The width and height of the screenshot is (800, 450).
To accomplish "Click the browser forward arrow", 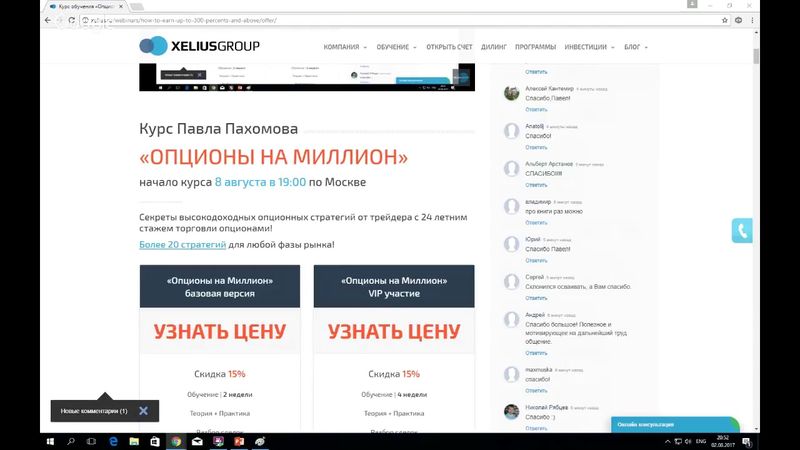I will coord(60,20).
